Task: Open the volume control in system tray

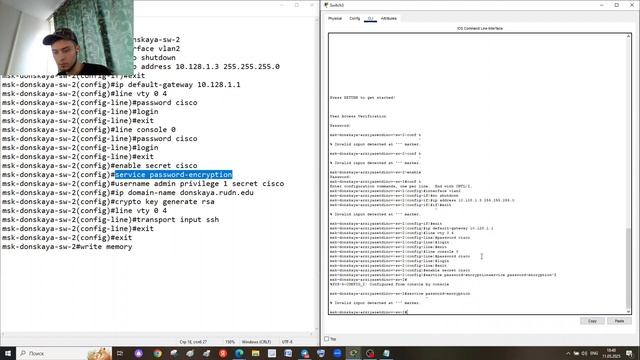Action: click(584, 353)
